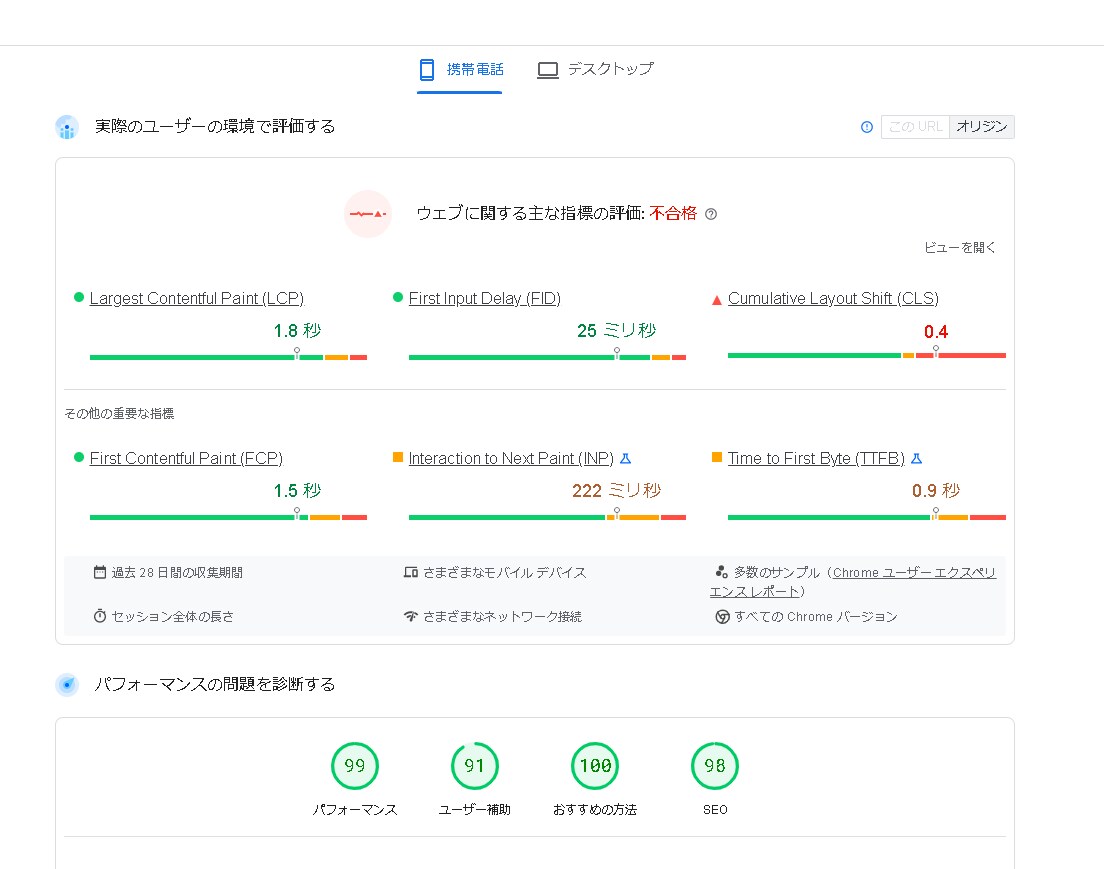
Task: Click the orange square beside TTFB
Action: coord(717,458)
